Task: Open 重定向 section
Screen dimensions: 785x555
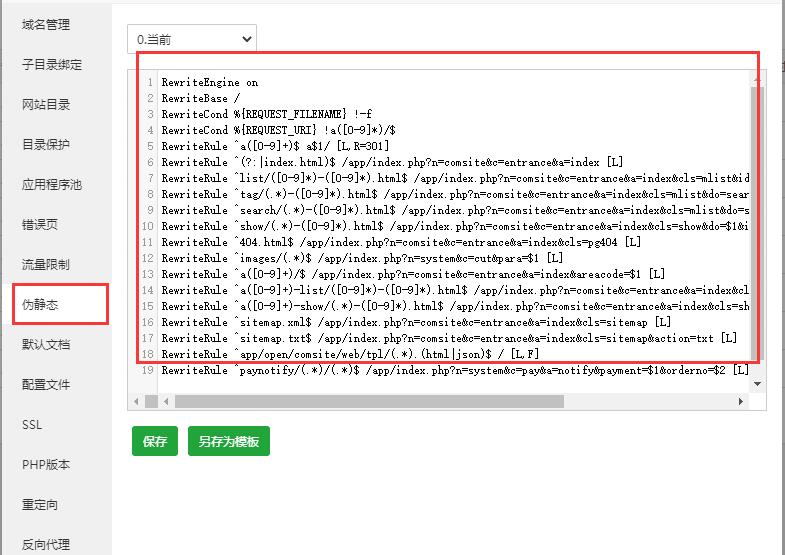Action: (40, 504)
